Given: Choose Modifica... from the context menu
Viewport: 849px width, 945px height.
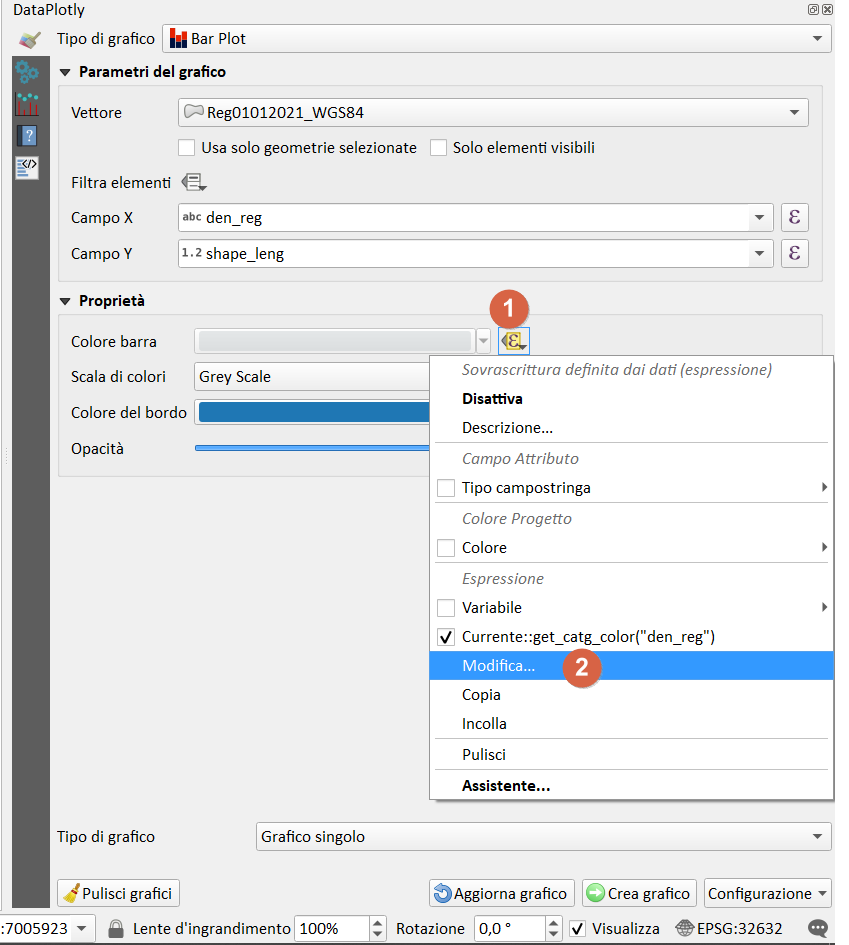Looking at the screenshot, I should [x=498, y=665].
